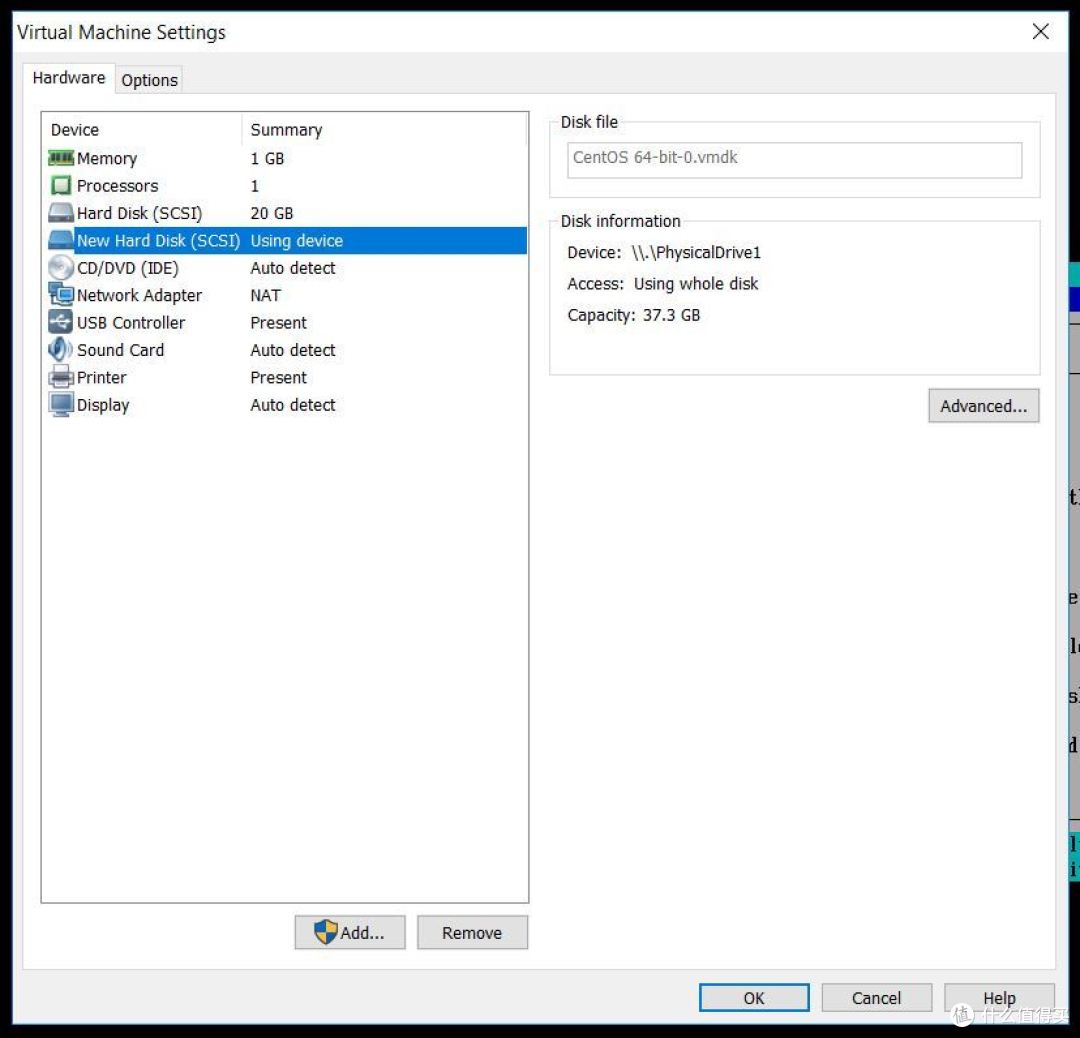Image resolution: width=1080 pixels, height=1038 pixels.
Task: Select Display row label
Action: (x=103, y=405)
